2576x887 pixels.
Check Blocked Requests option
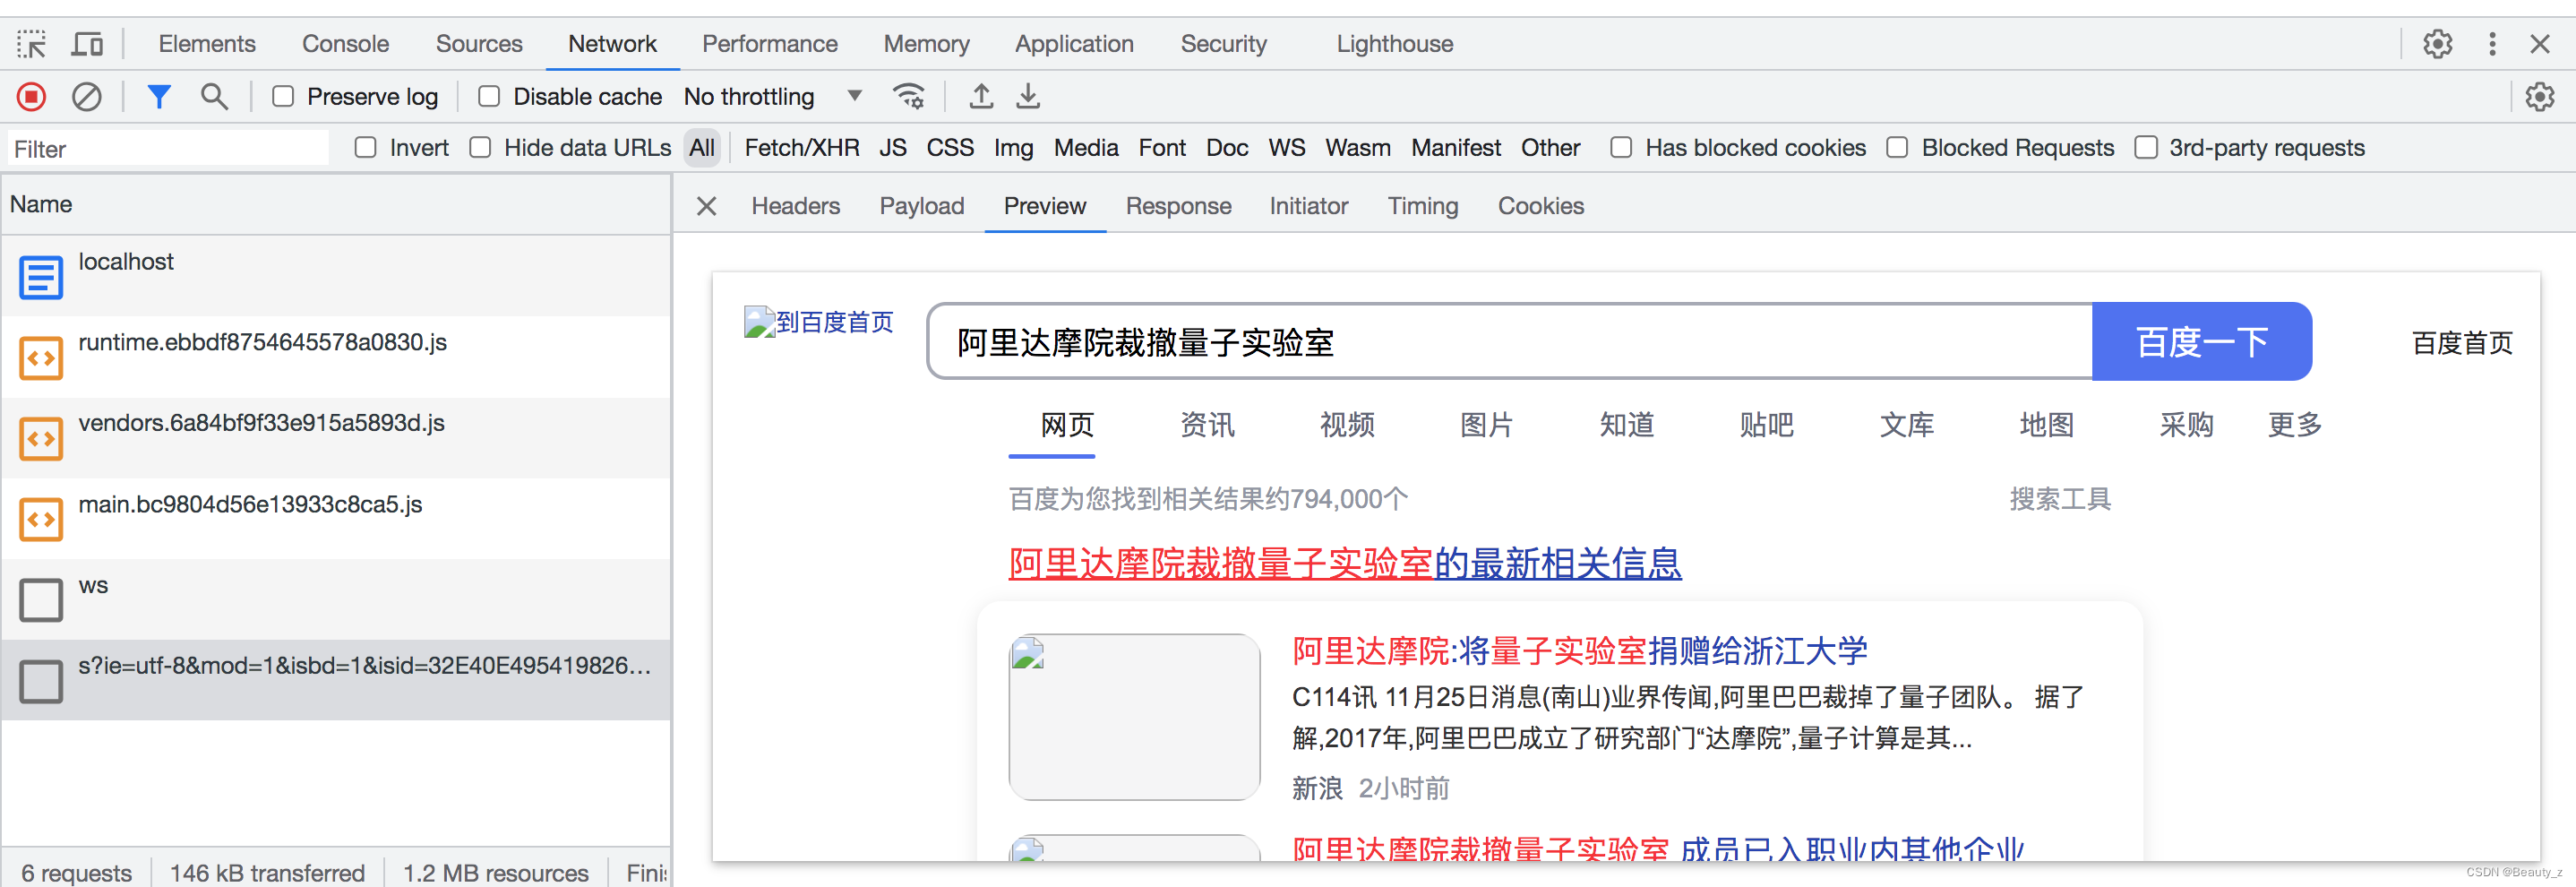(x=1897, y=148)
